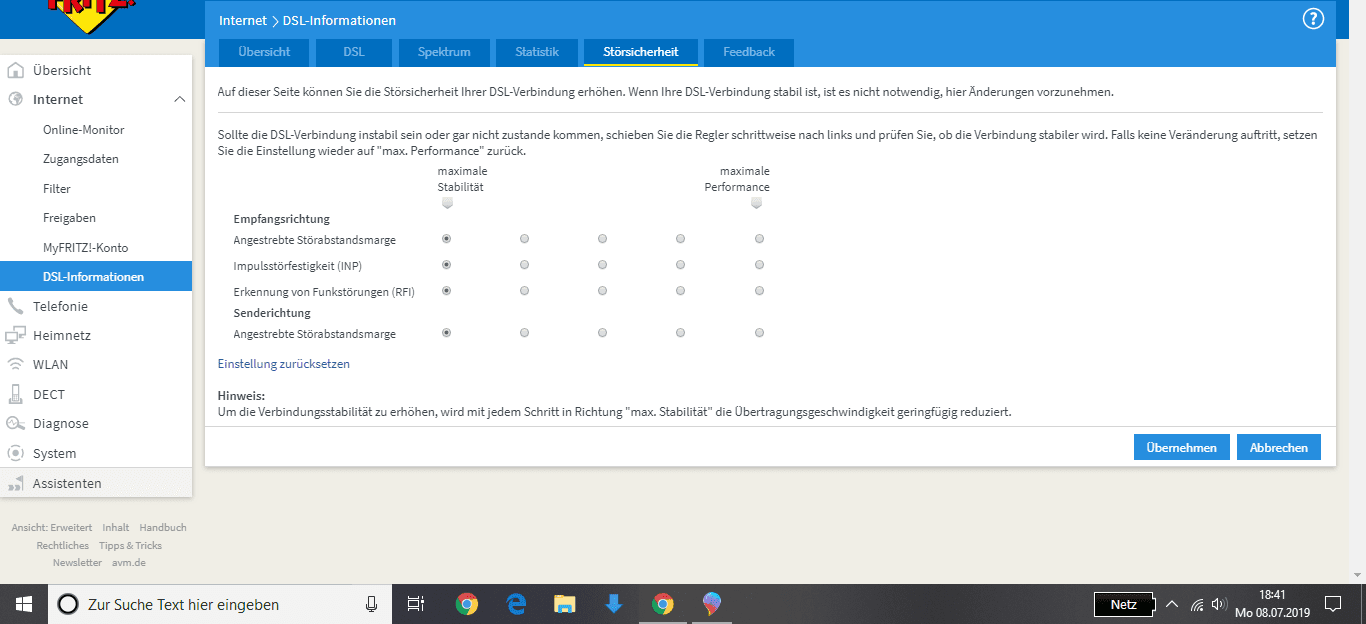Image resolution: width=1366 pixels, height=624 pixels.
Task: Click the Internet breadcrumb in header
Action: pos(243,20)
